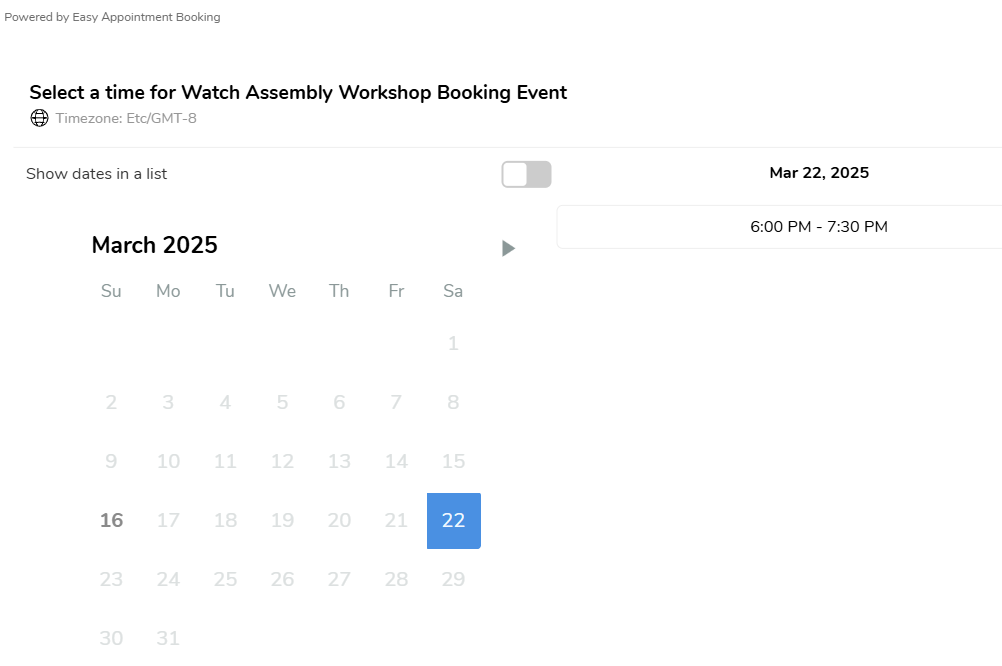Click the Timezone: Etc/GMT-8 label

(x=126, y=118)
